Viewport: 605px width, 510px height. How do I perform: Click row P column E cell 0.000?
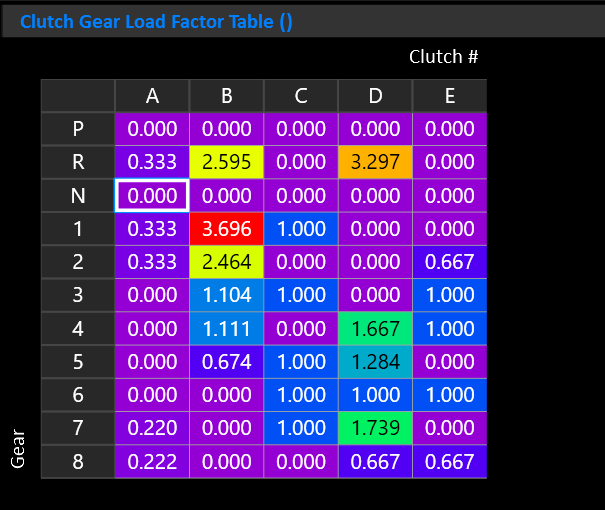click(450, 129)
